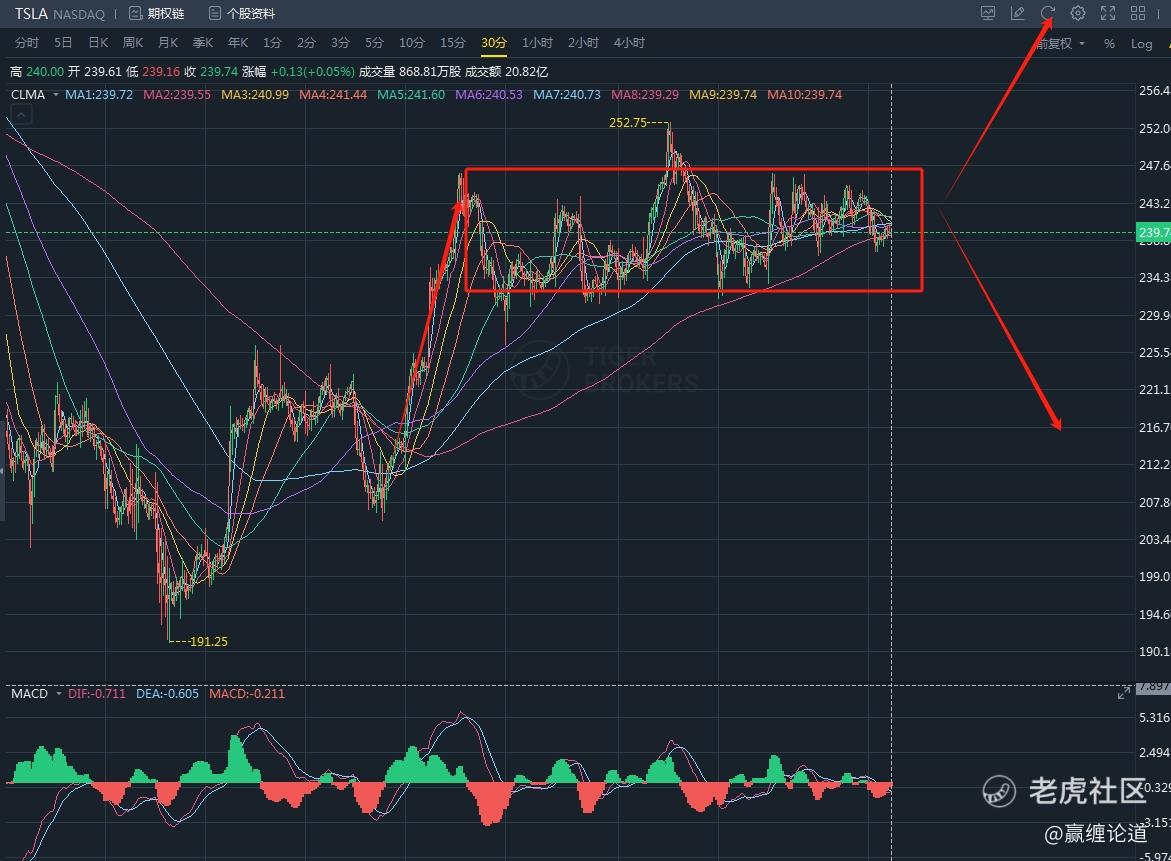Viewport: 1171px width, 861px height.
Task: Click the MA6:240.53 legend entry
Action: click(x=488, y=95)
